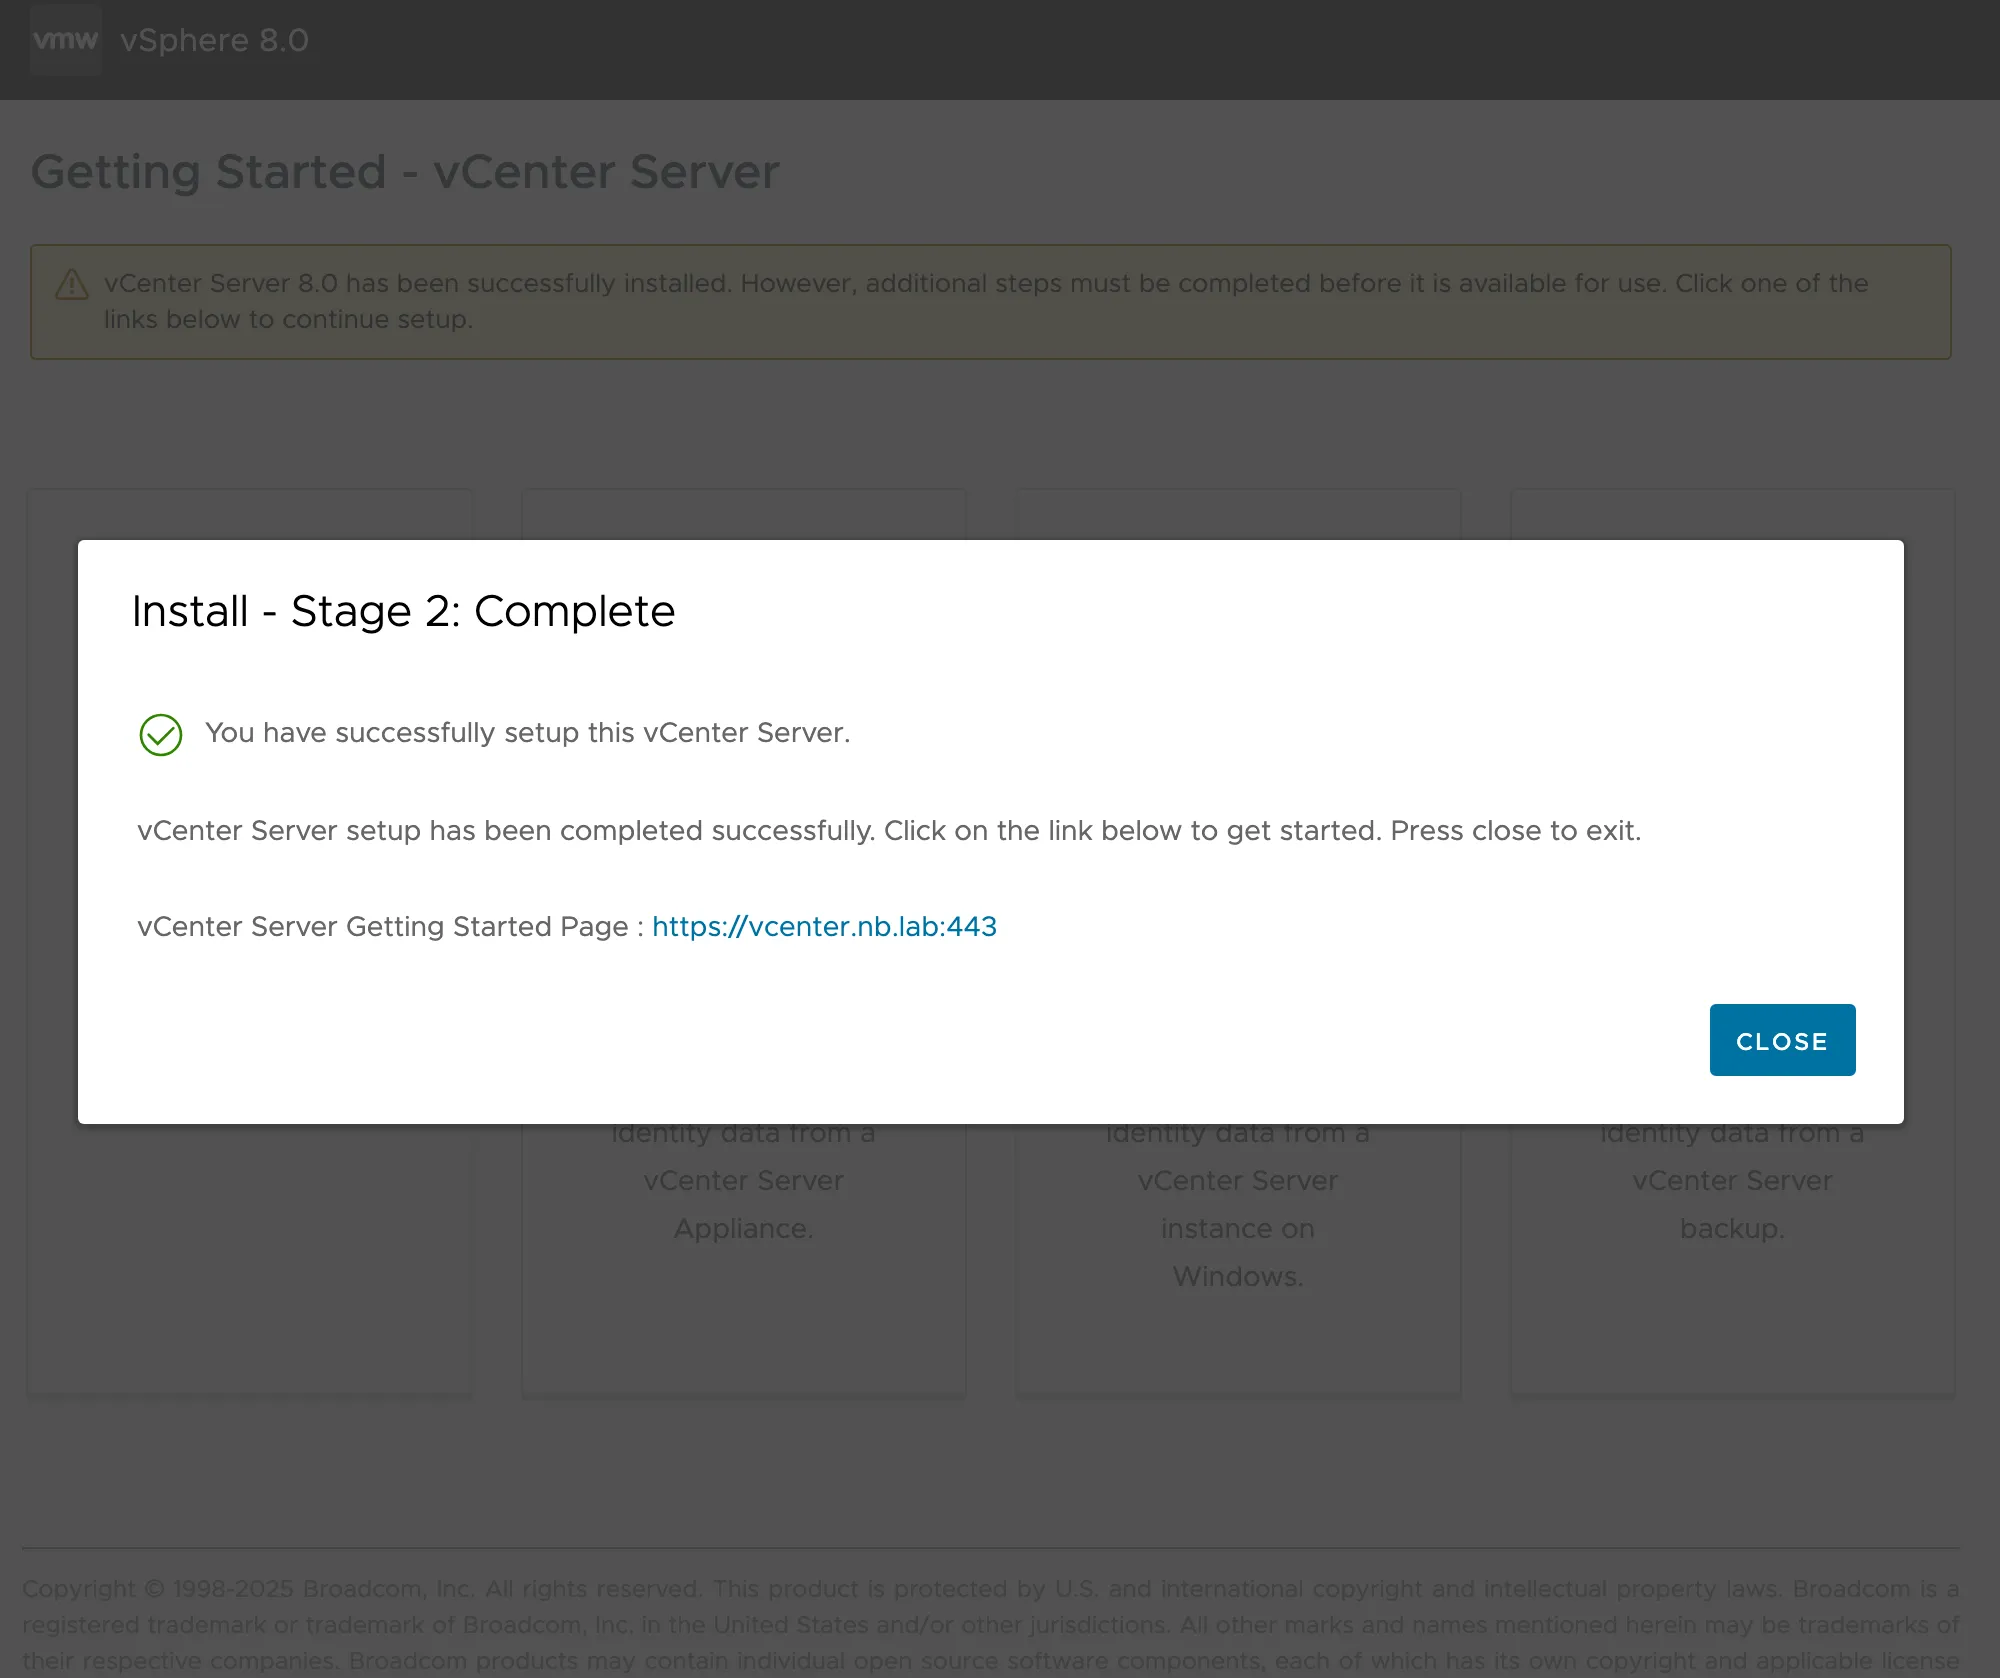Click the warning triangle icon in banner

72,285
